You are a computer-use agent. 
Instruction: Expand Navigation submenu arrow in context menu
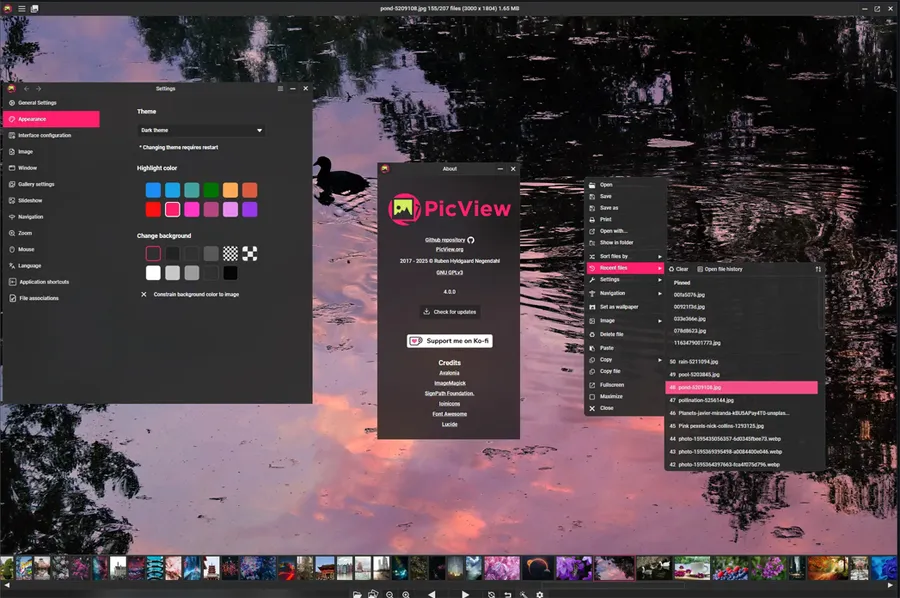click(660, 293)
